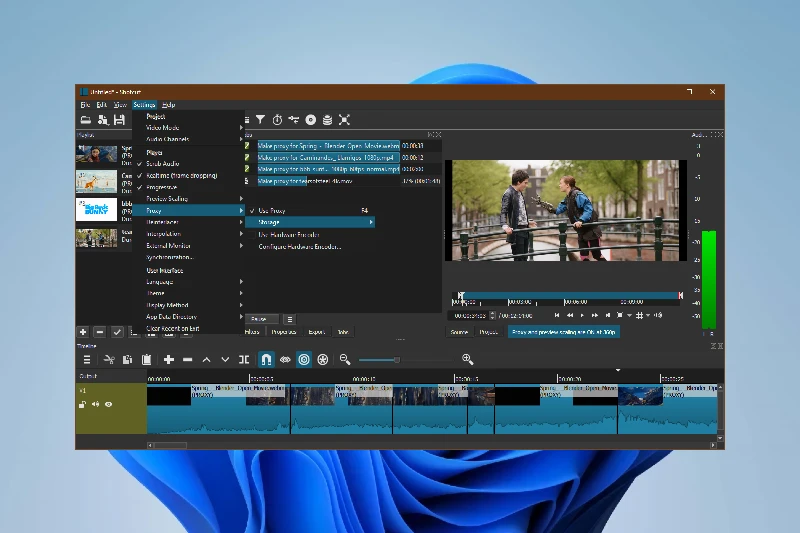This screenshot has width=800, height=533.
Task: Open the Keyframes stopwatch toolbar icon
Action: [x=277, y=120]
